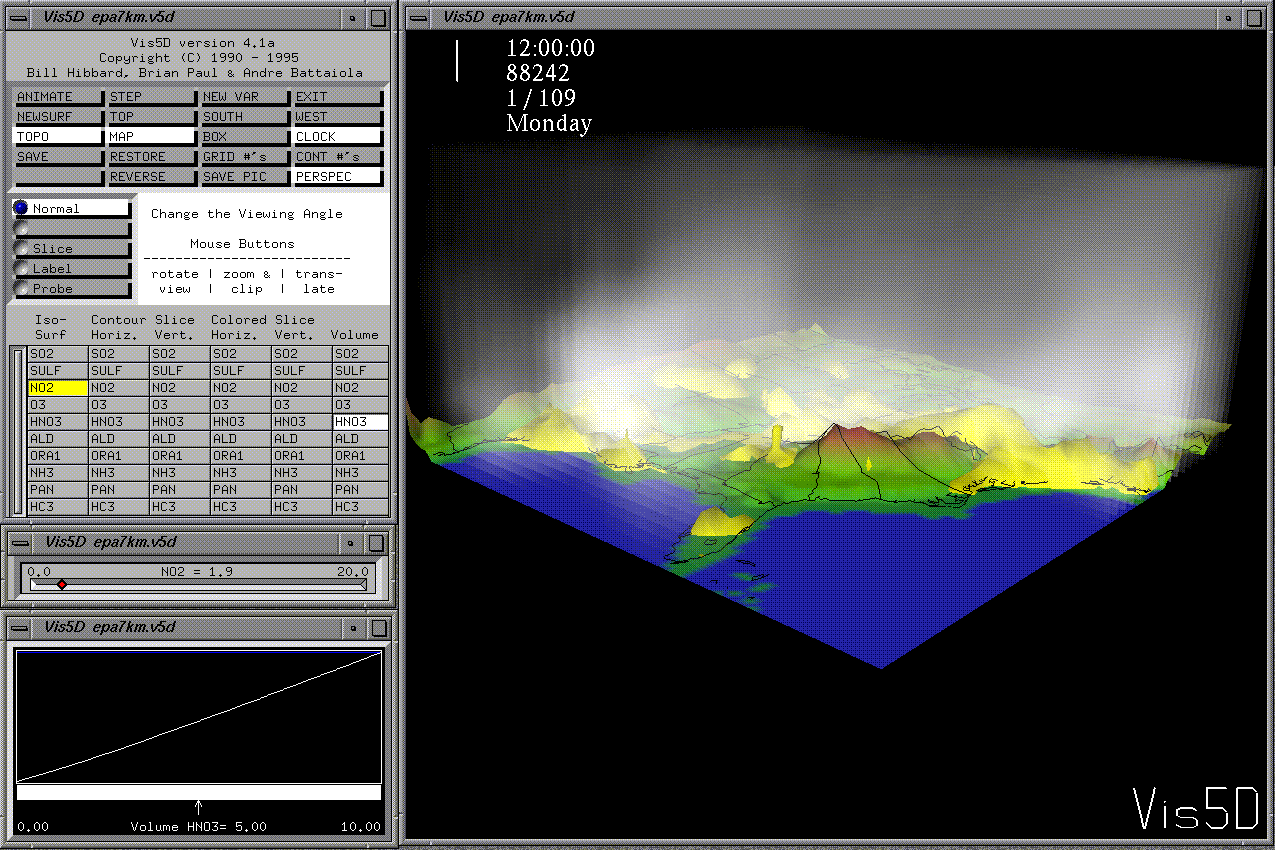
Task: Maximize the control panel window
Action: [x=377, y=17]
